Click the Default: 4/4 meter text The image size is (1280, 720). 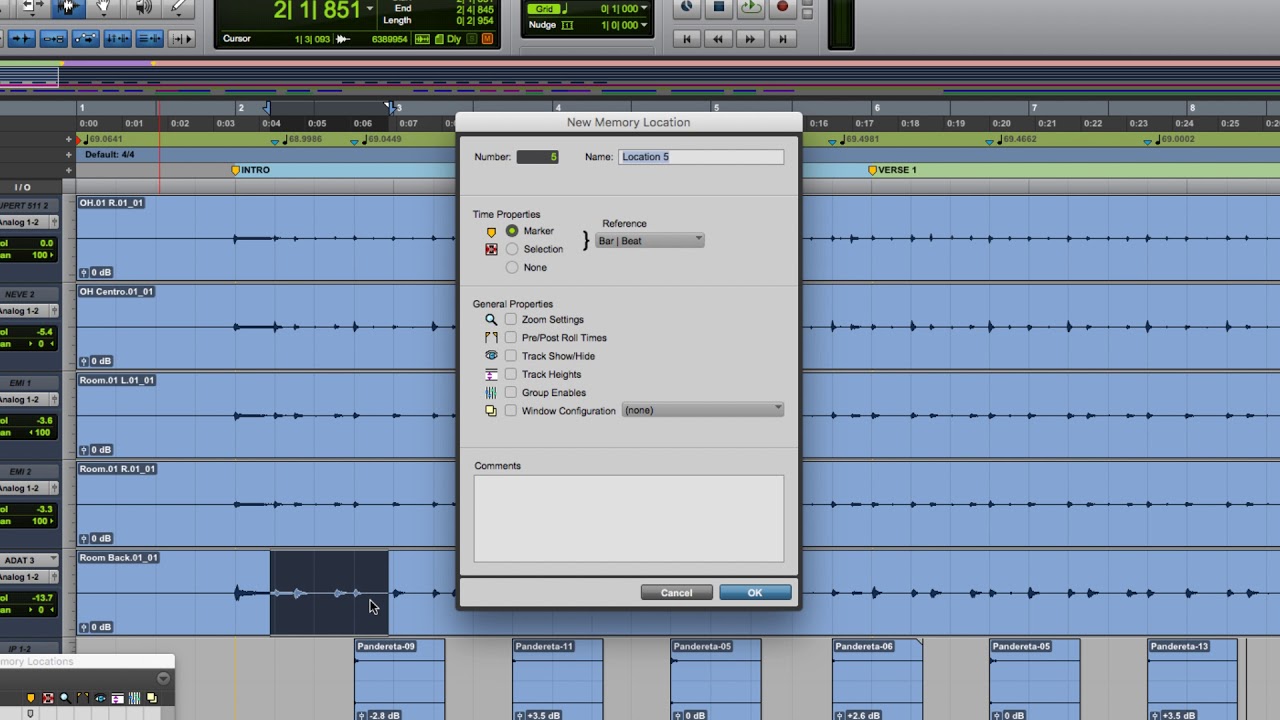coord(110,155)
